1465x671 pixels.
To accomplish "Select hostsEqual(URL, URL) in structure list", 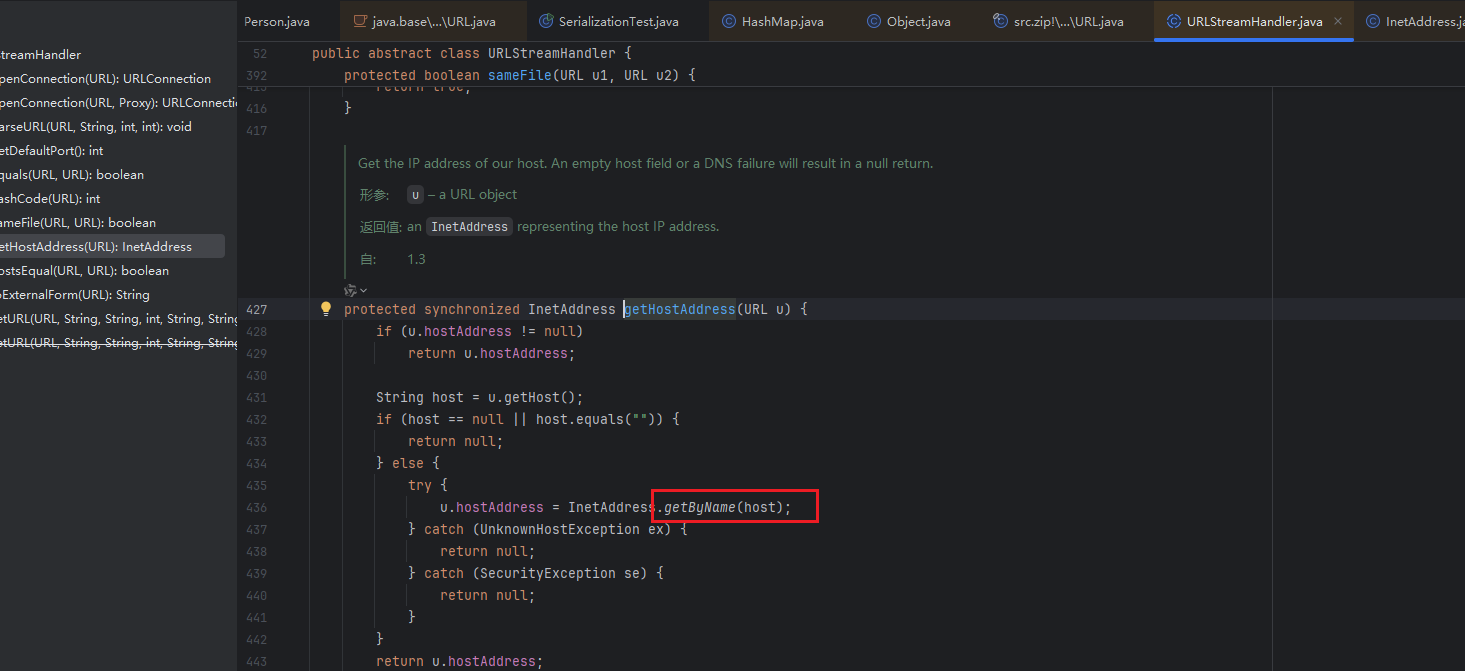I will pyautogui.click(x=84, y=270).
